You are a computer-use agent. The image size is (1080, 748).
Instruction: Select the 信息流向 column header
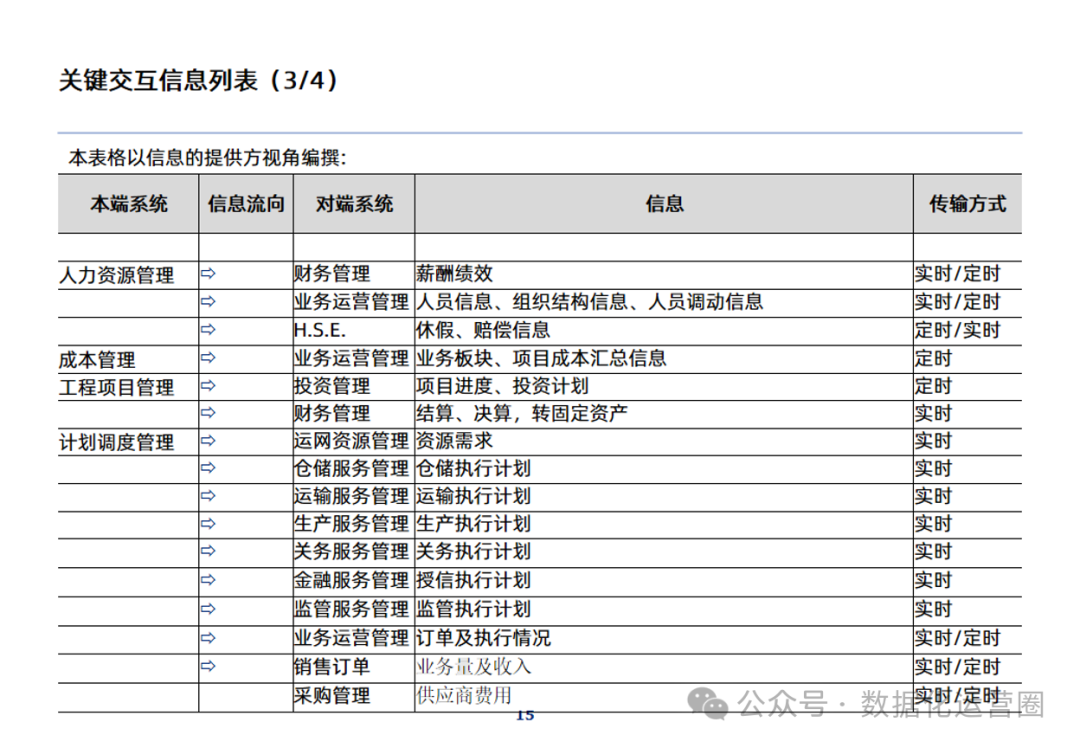pyautogui.click(x=246, y=204)
